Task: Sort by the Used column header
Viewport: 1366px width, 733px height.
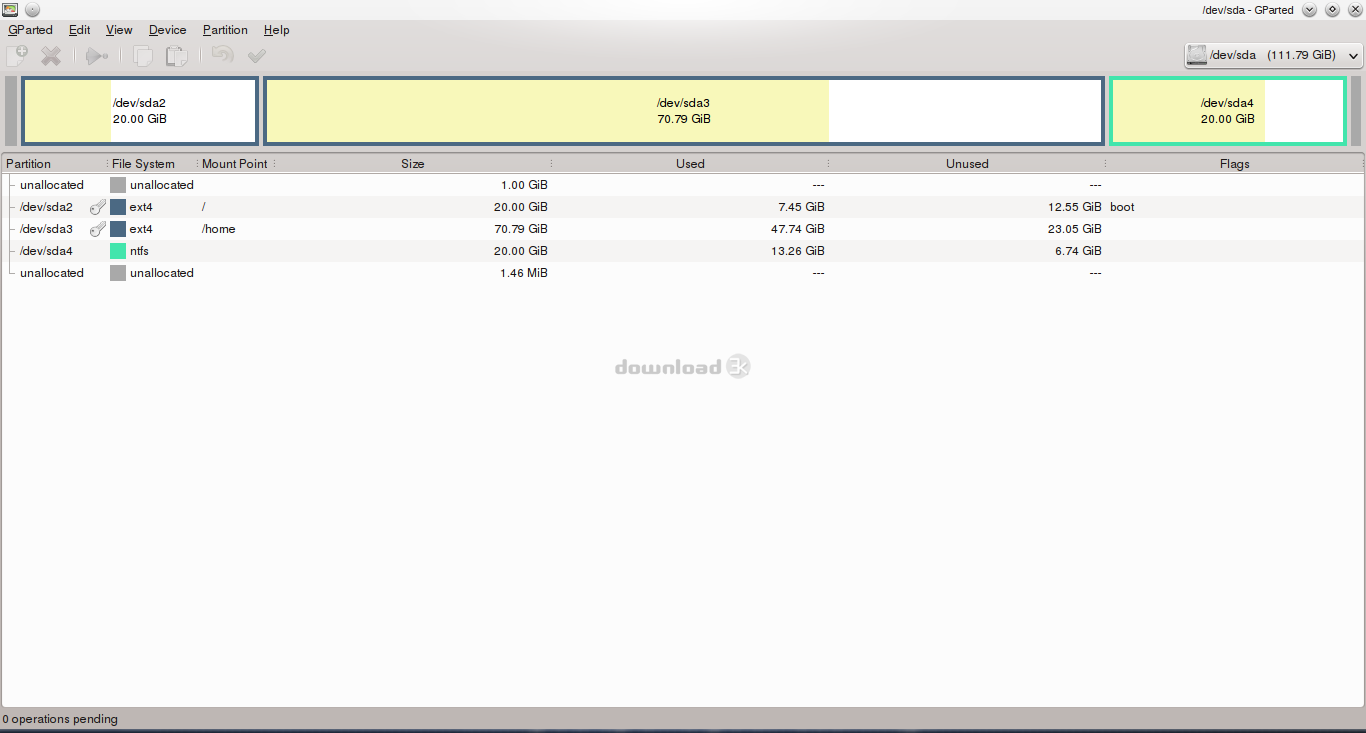Action: point(690,163)
